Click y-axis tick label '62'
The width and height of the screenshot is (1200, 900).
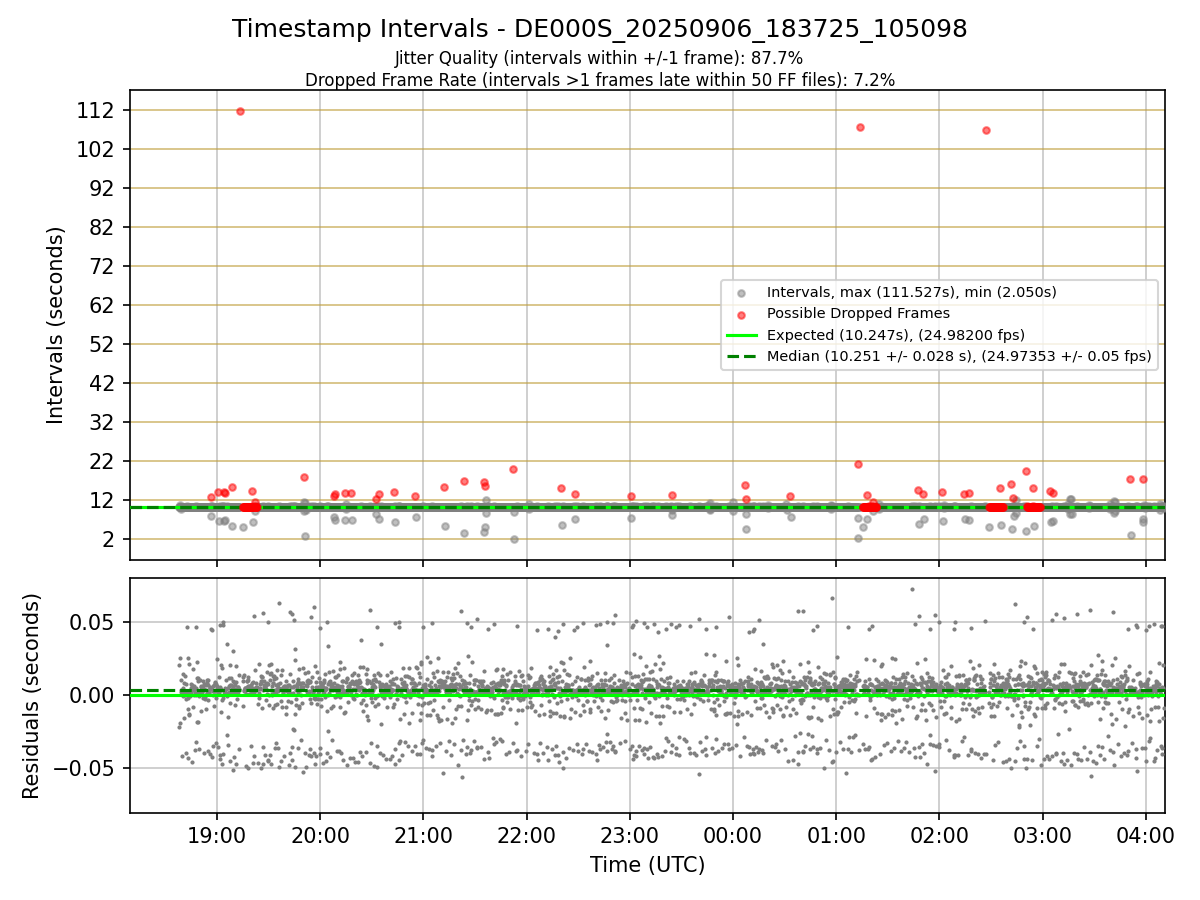coord(102,305)
